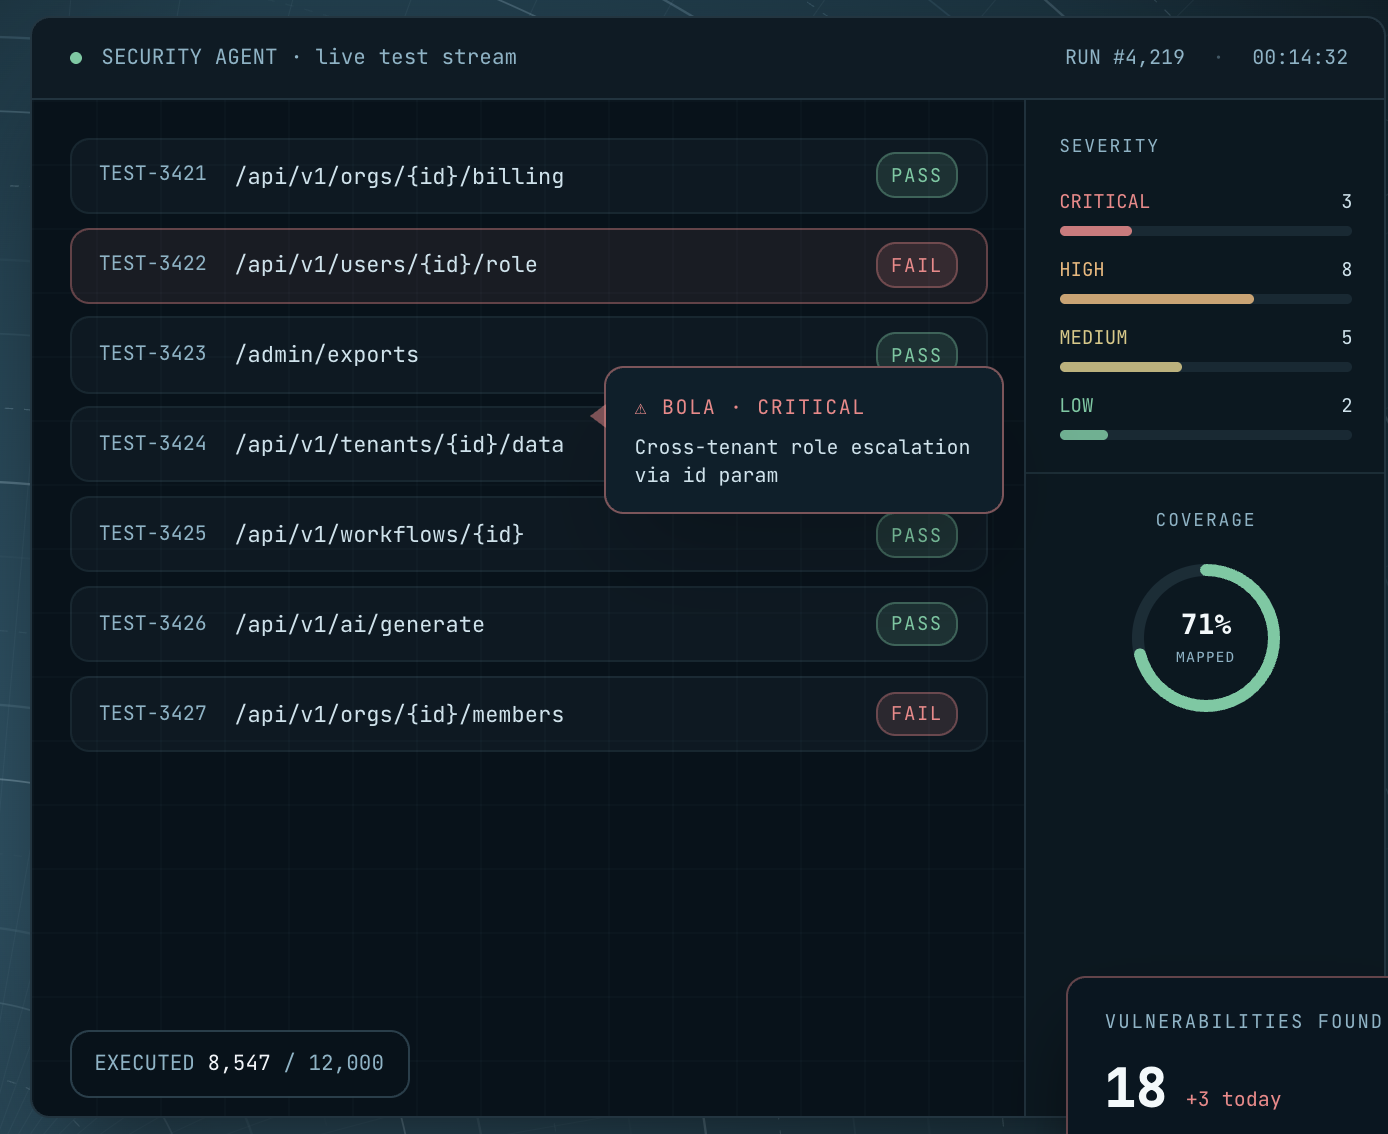The image size is (1388, 1134).
Task: Click the SEVERITY section heading
Action: (1109, 146)
